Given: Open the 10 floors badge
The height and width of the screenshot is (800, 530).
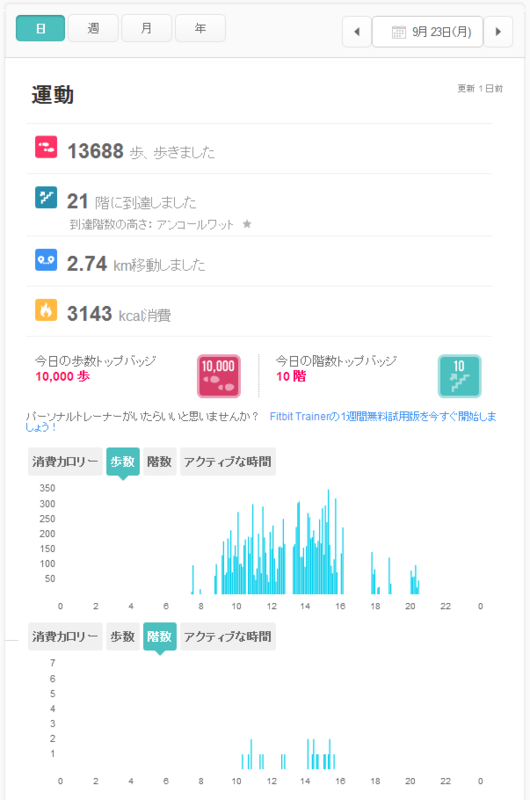Looking at the screenshot, I should (460, 376).
